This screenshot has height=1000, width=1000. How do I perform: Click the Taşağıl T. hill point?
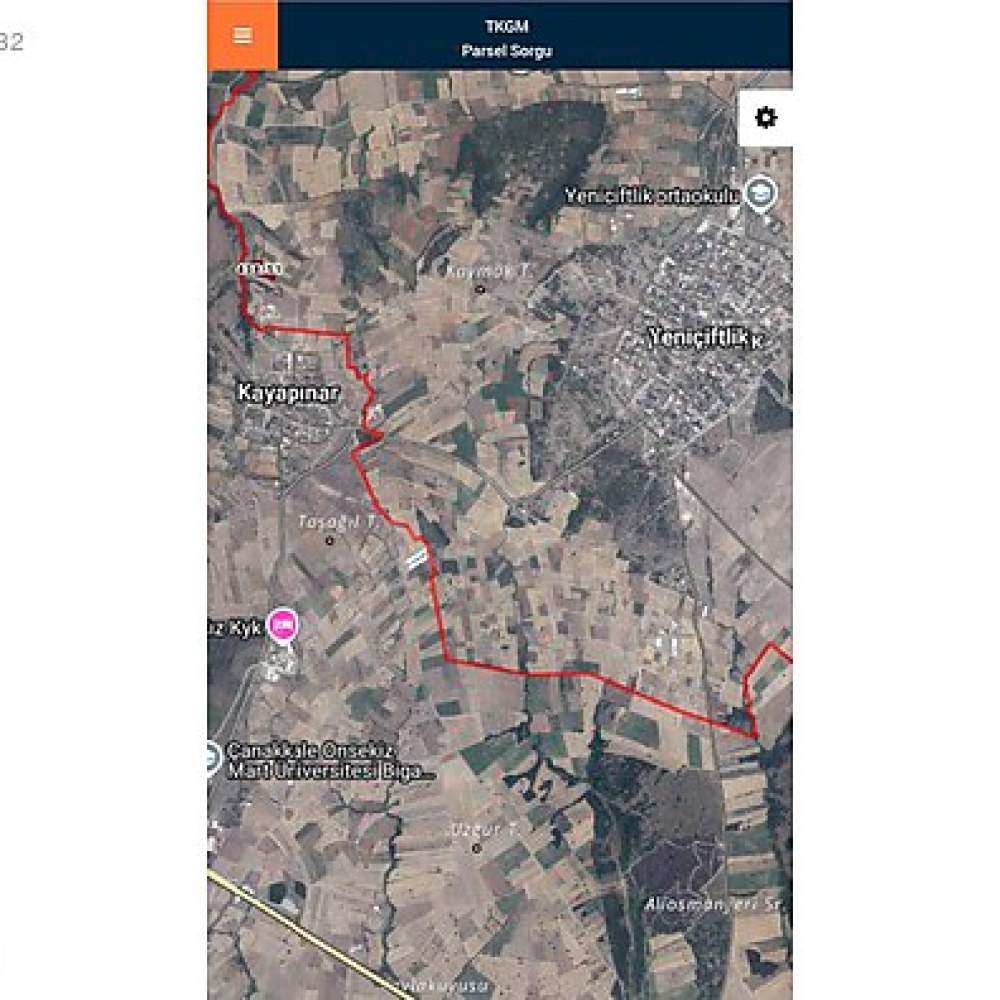[329, 541]
